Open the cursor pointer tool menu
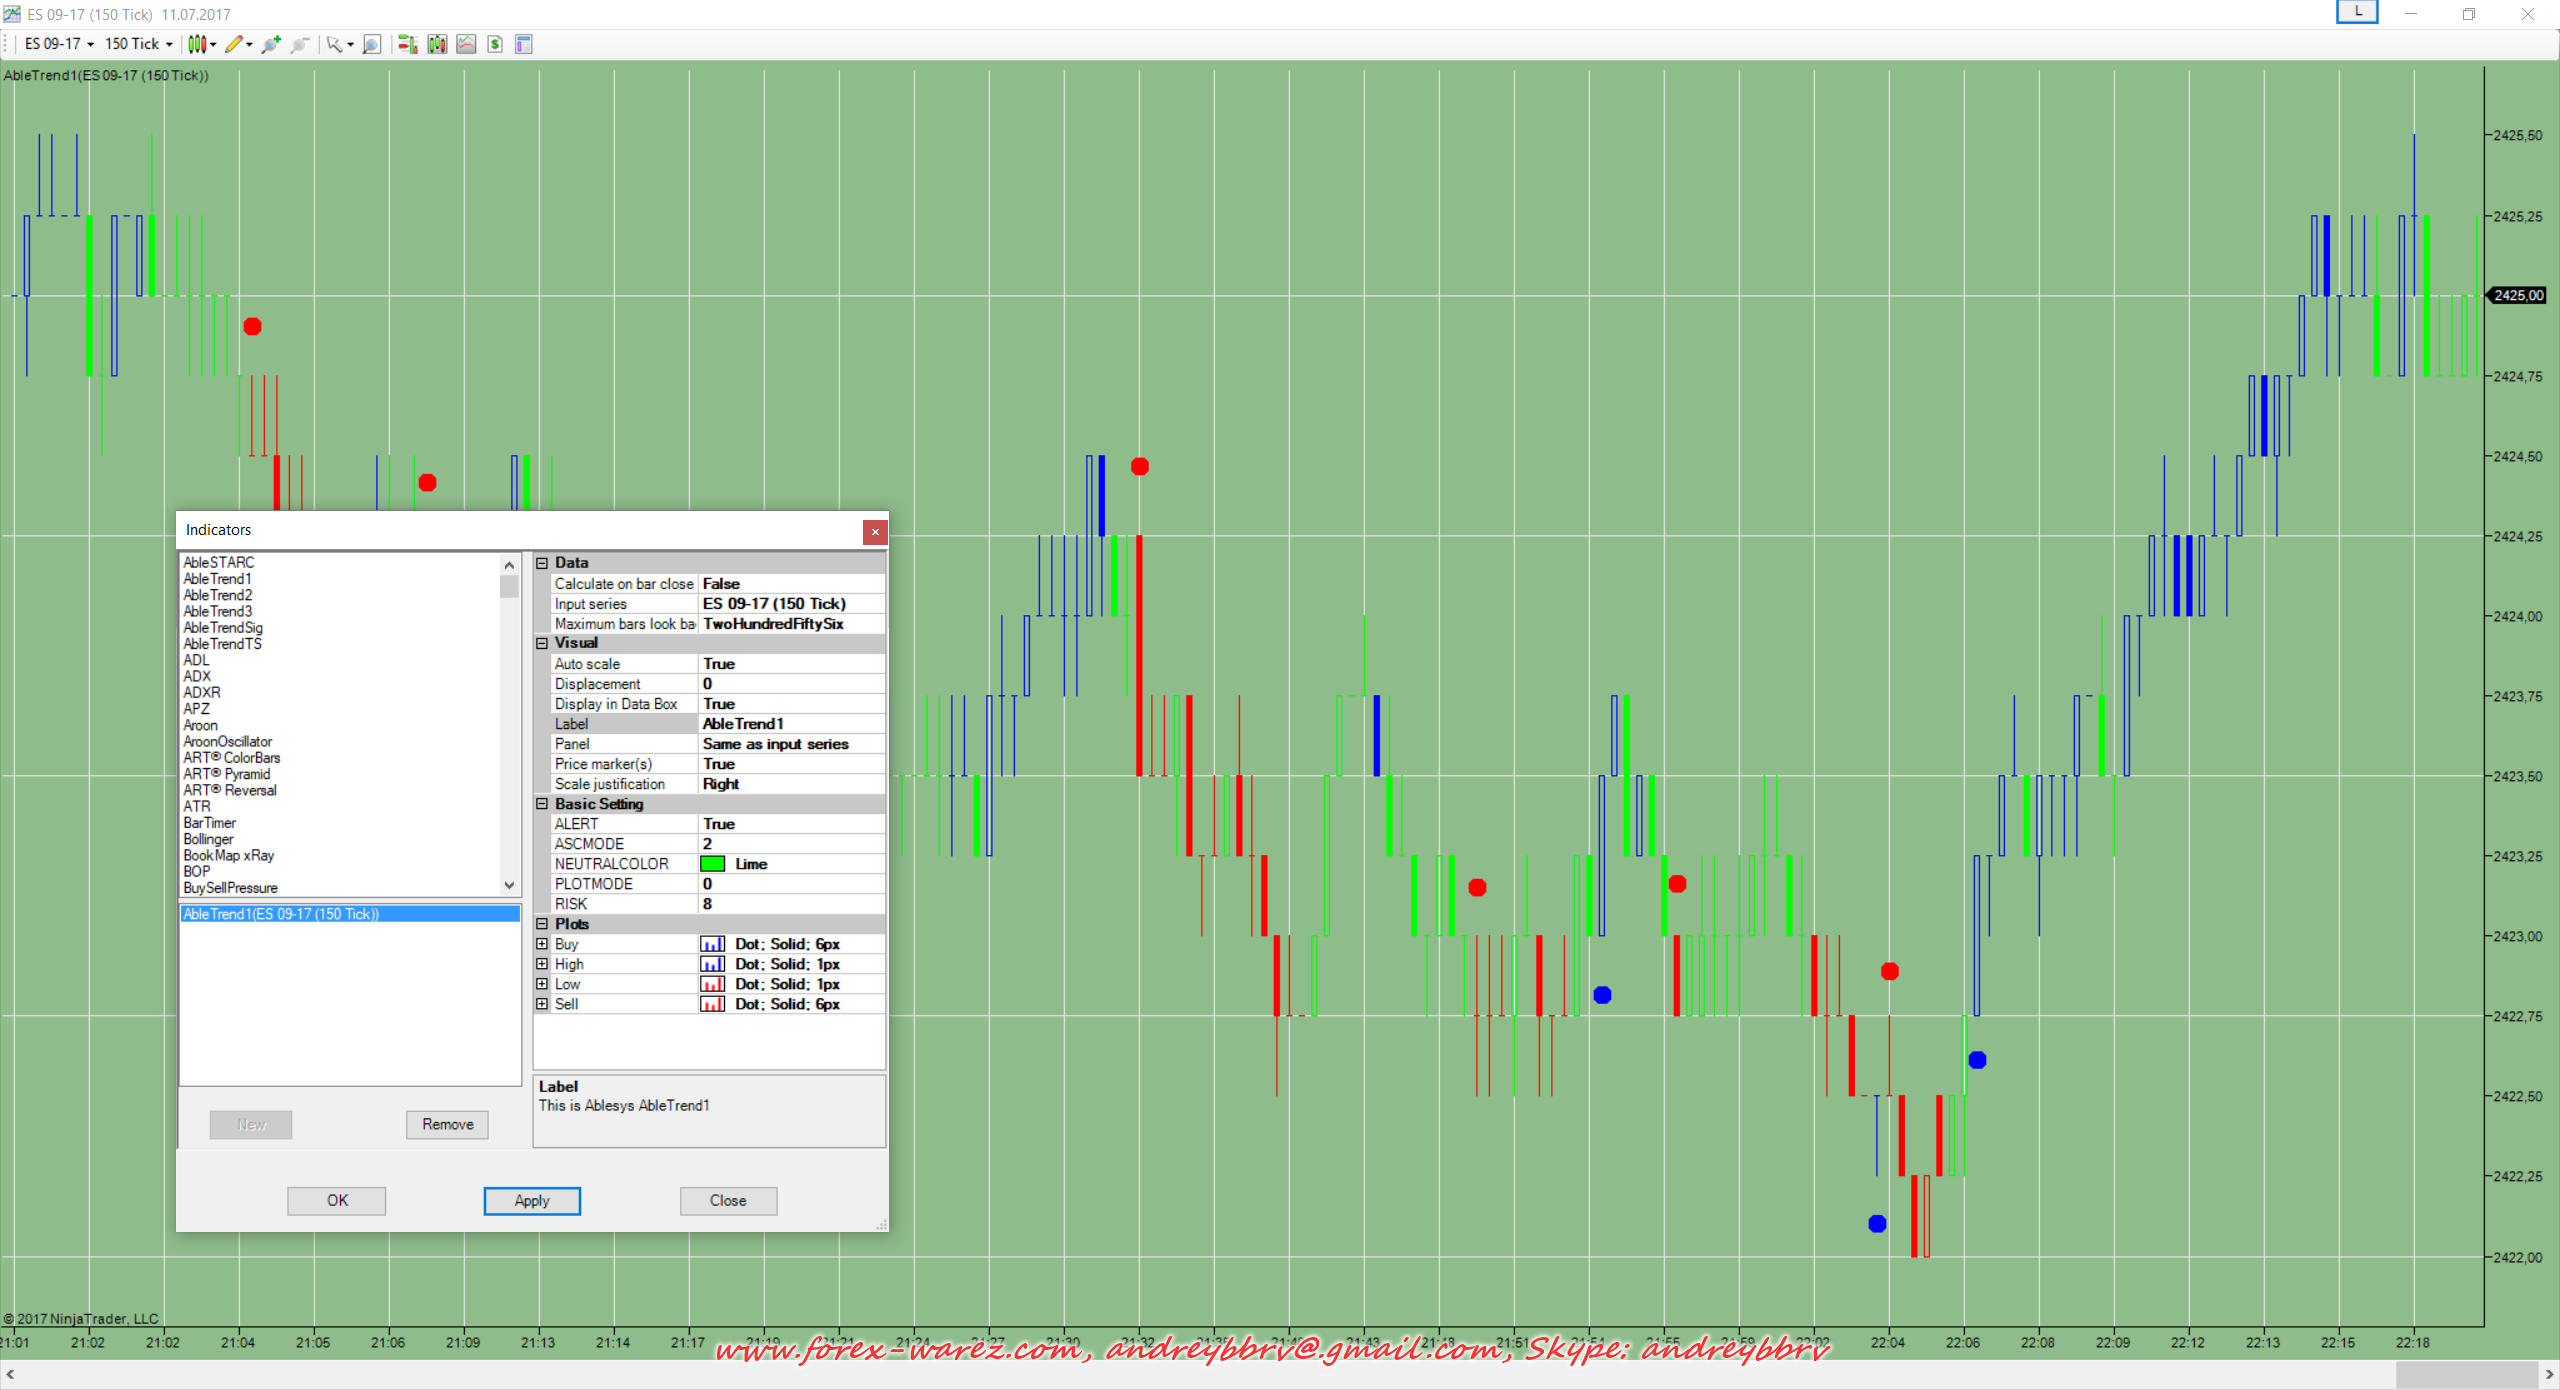2560x1390 pixels. (339, 44)
